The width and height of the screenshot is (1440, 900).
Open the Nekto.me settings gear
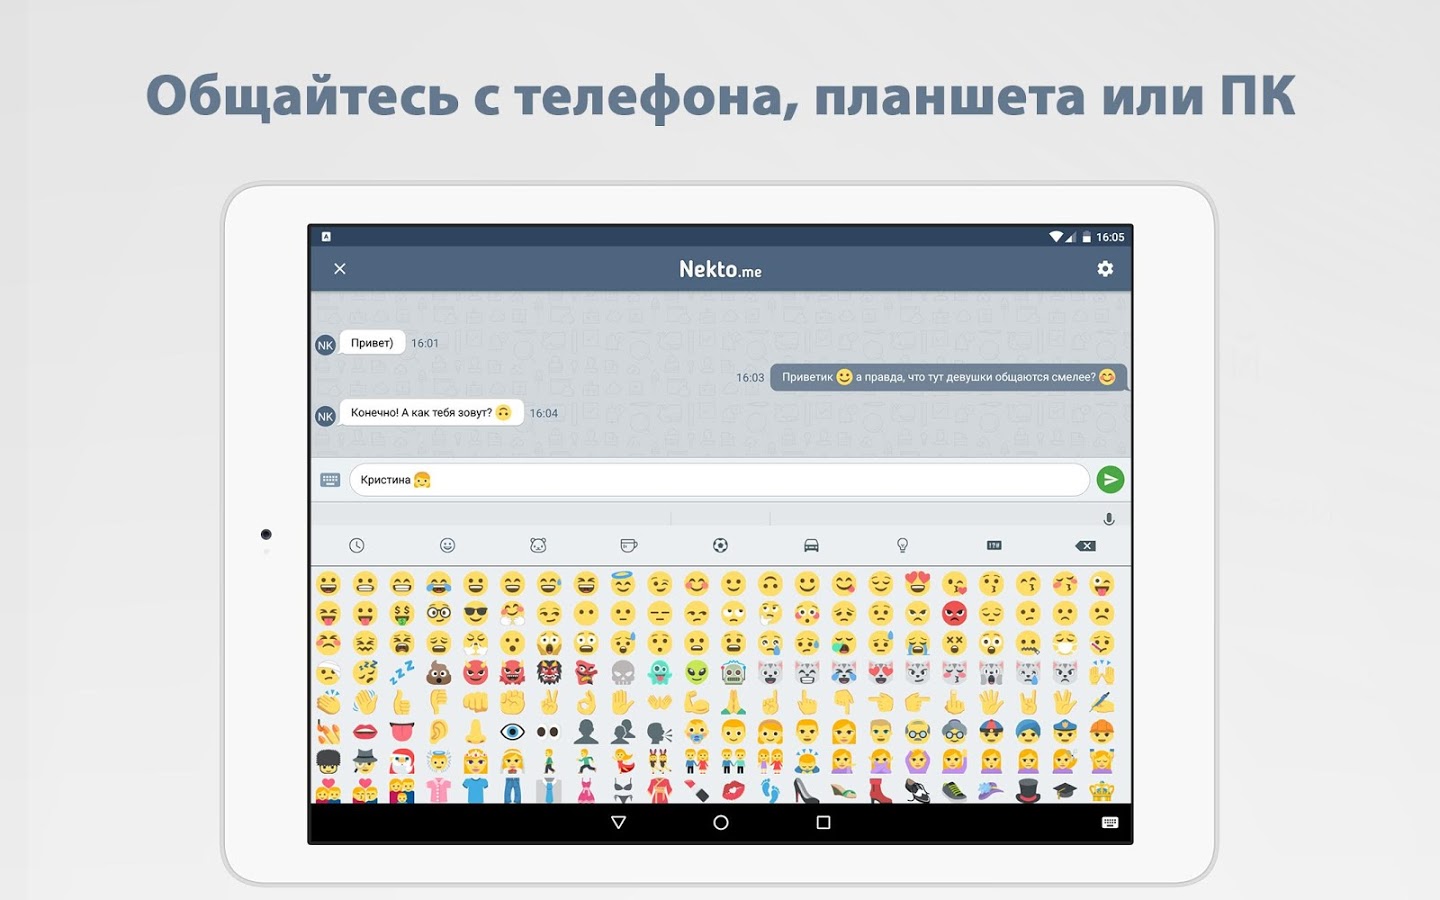(1105, 269)
